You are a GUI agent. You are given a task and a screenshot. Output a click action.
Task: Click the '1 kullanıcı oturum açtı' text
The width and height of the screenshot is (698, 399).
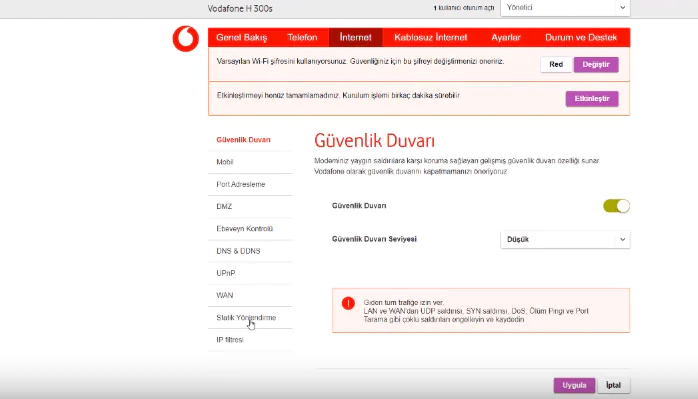[464, 8]
